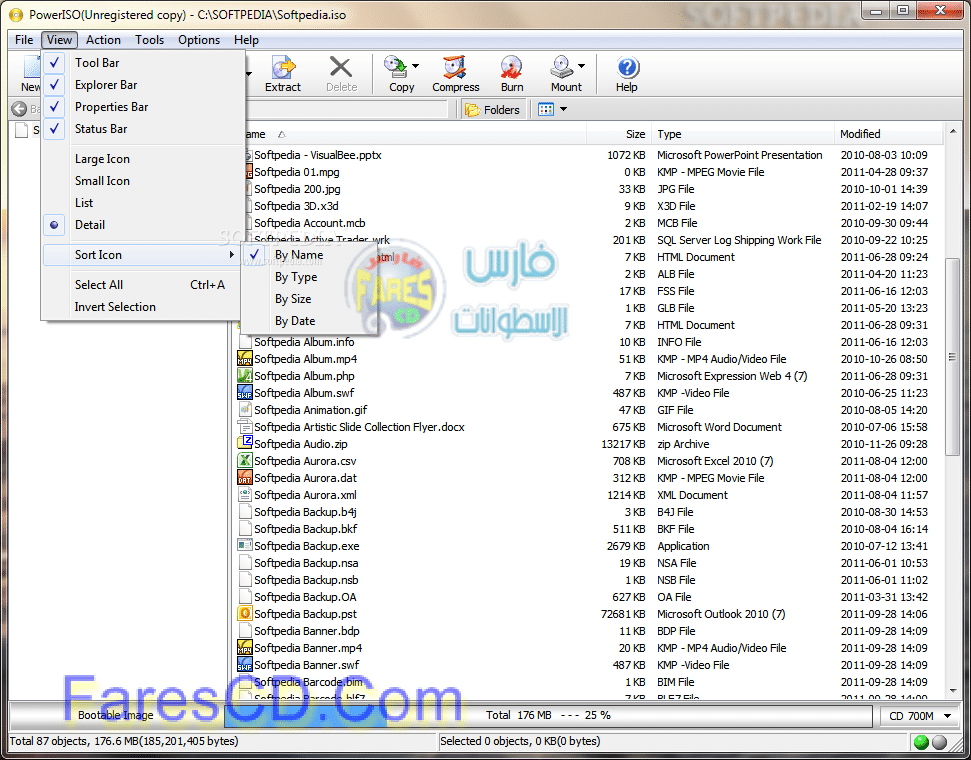
Task: Select Softpedia Album.php file icon
Action: [x=245, y=376]
